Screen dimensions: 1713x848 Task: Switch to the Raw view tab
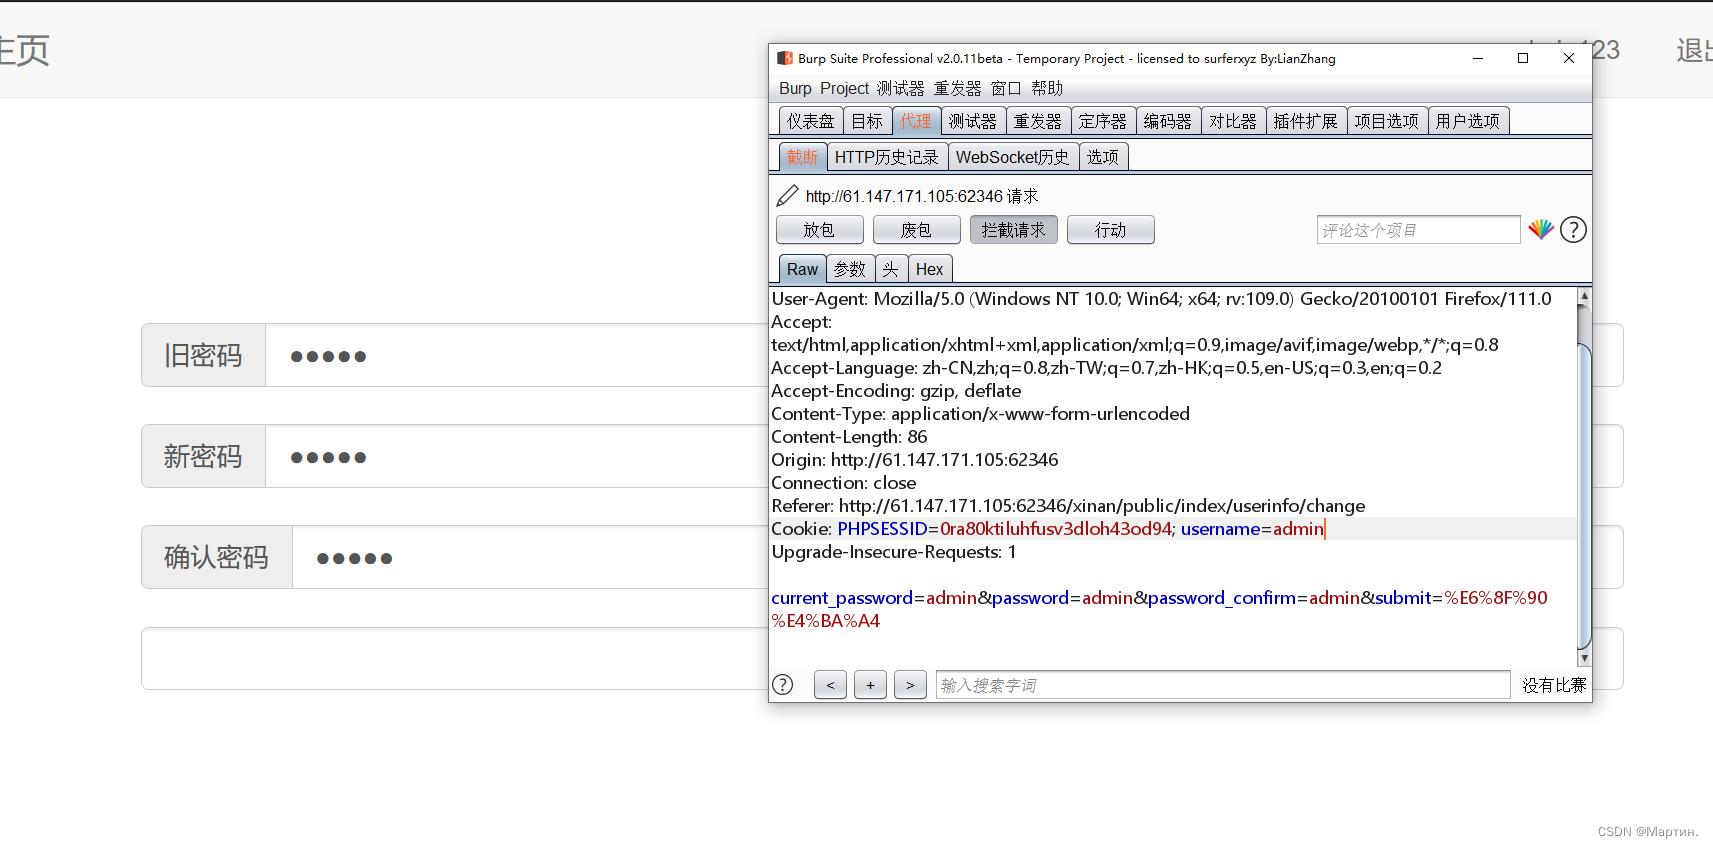pyautogui.click(x=802, y=269)
